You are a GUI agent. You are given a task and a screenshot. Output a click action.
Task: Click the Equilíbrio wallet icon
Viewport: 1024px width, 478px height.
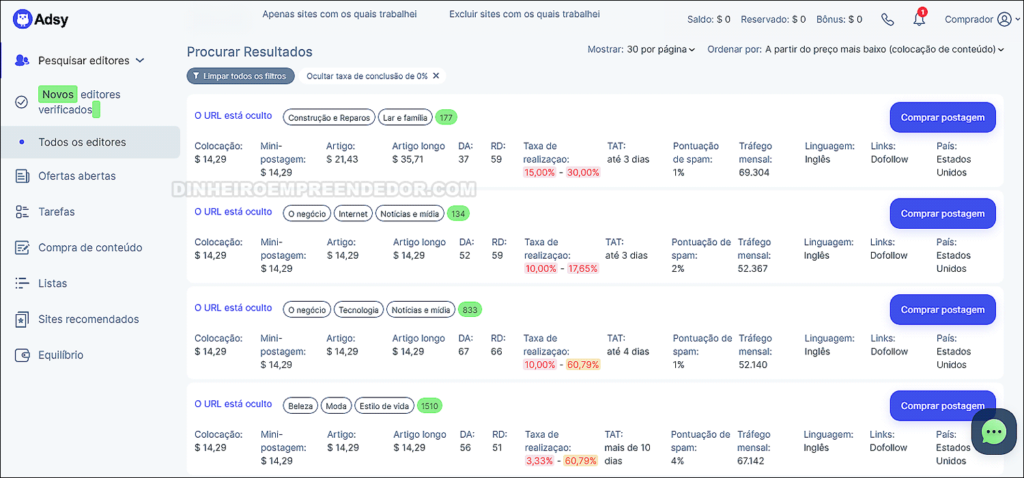(22, 355)
